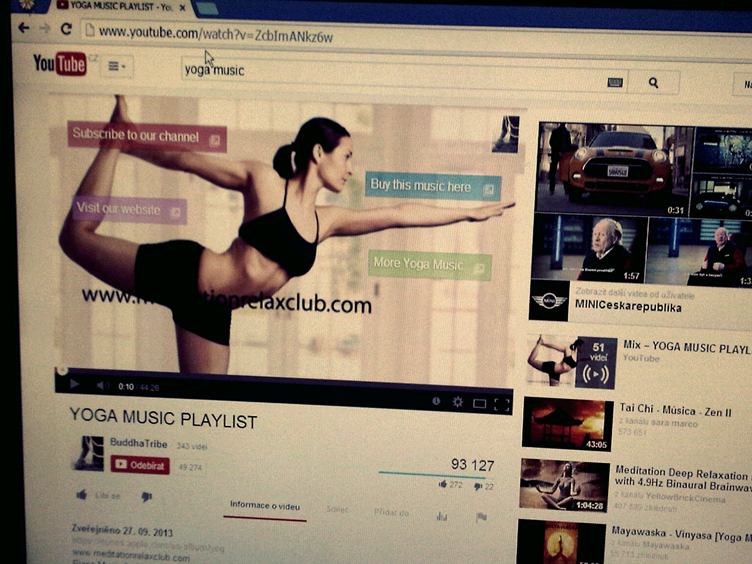Open the on-screen keyboard icon in search box
Image resolution: width=752 pixels, height=564 pixels.
click(615, 83)
